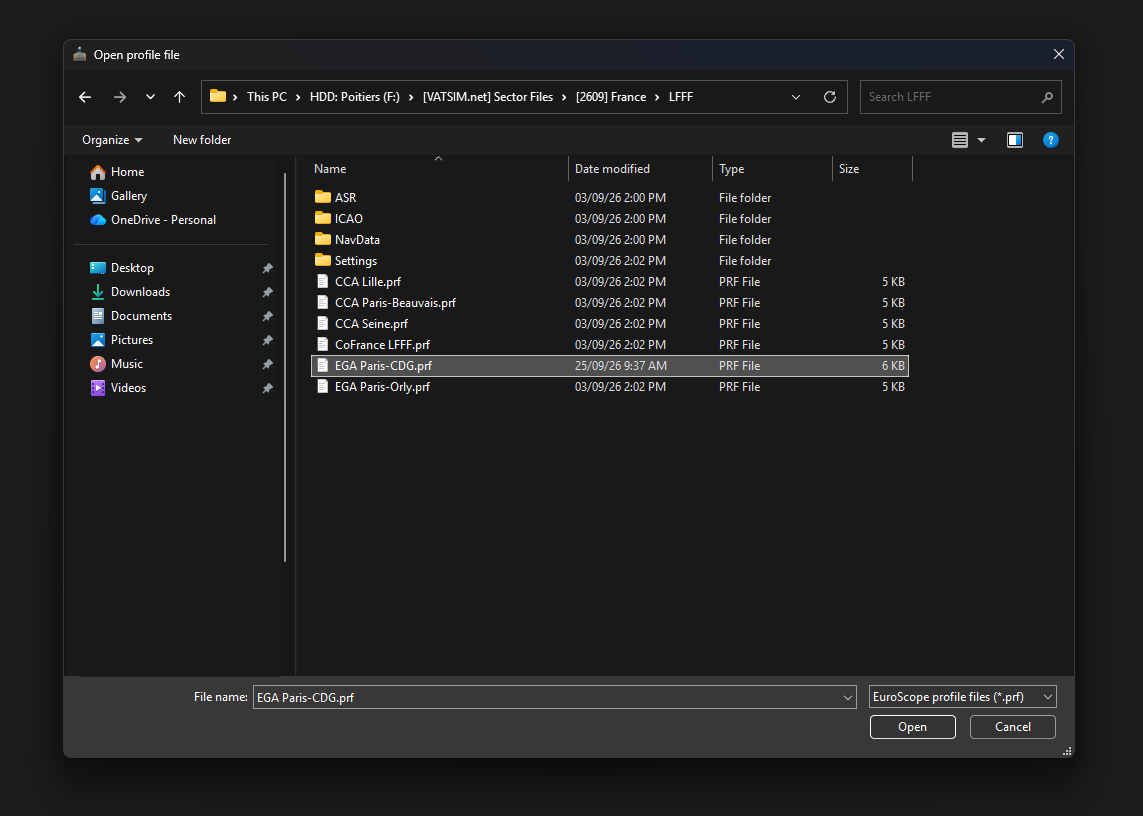Go to the Downloads folder
Viewport: 1143px width, 816px height.
(130, 292)
